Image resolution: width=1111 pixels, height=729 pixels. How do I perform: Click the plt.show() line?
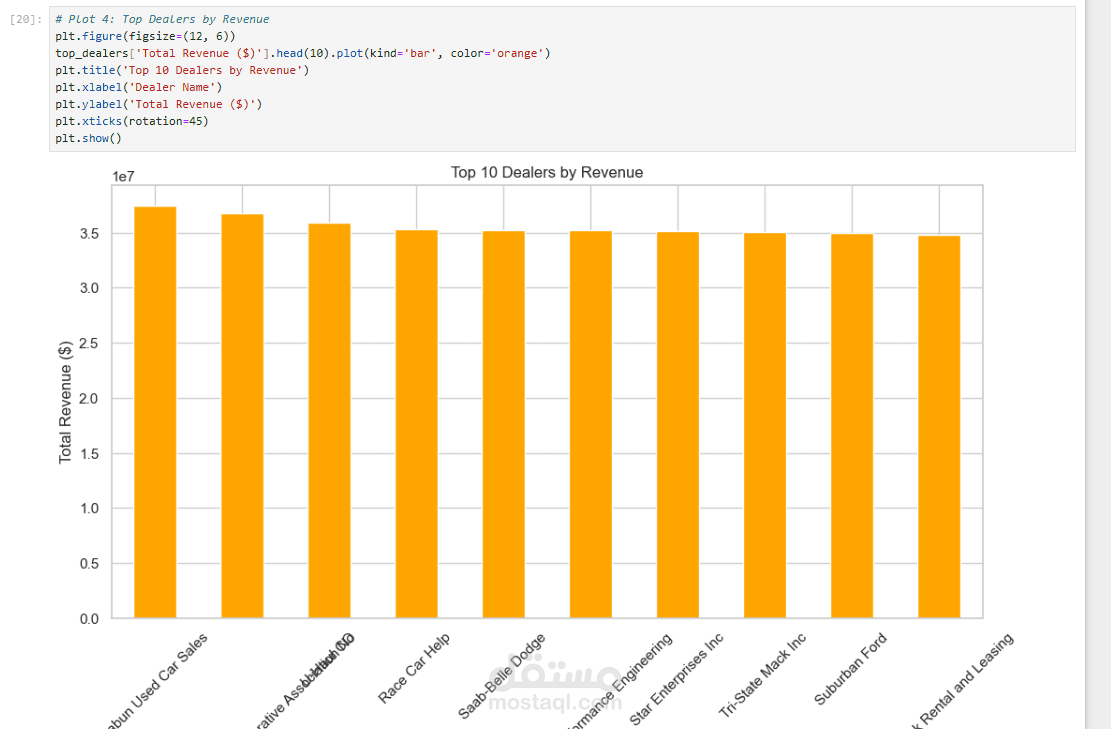coord(89,138)
